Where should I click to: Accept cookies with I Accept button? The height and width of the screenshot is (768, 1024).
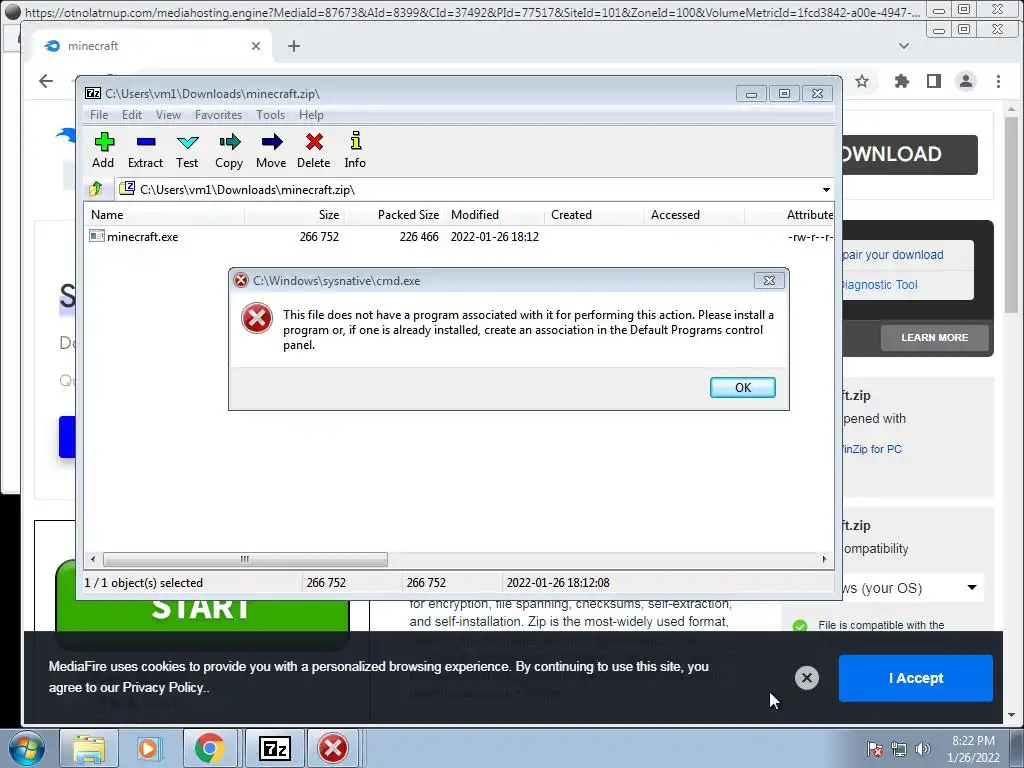pos(916,678)
